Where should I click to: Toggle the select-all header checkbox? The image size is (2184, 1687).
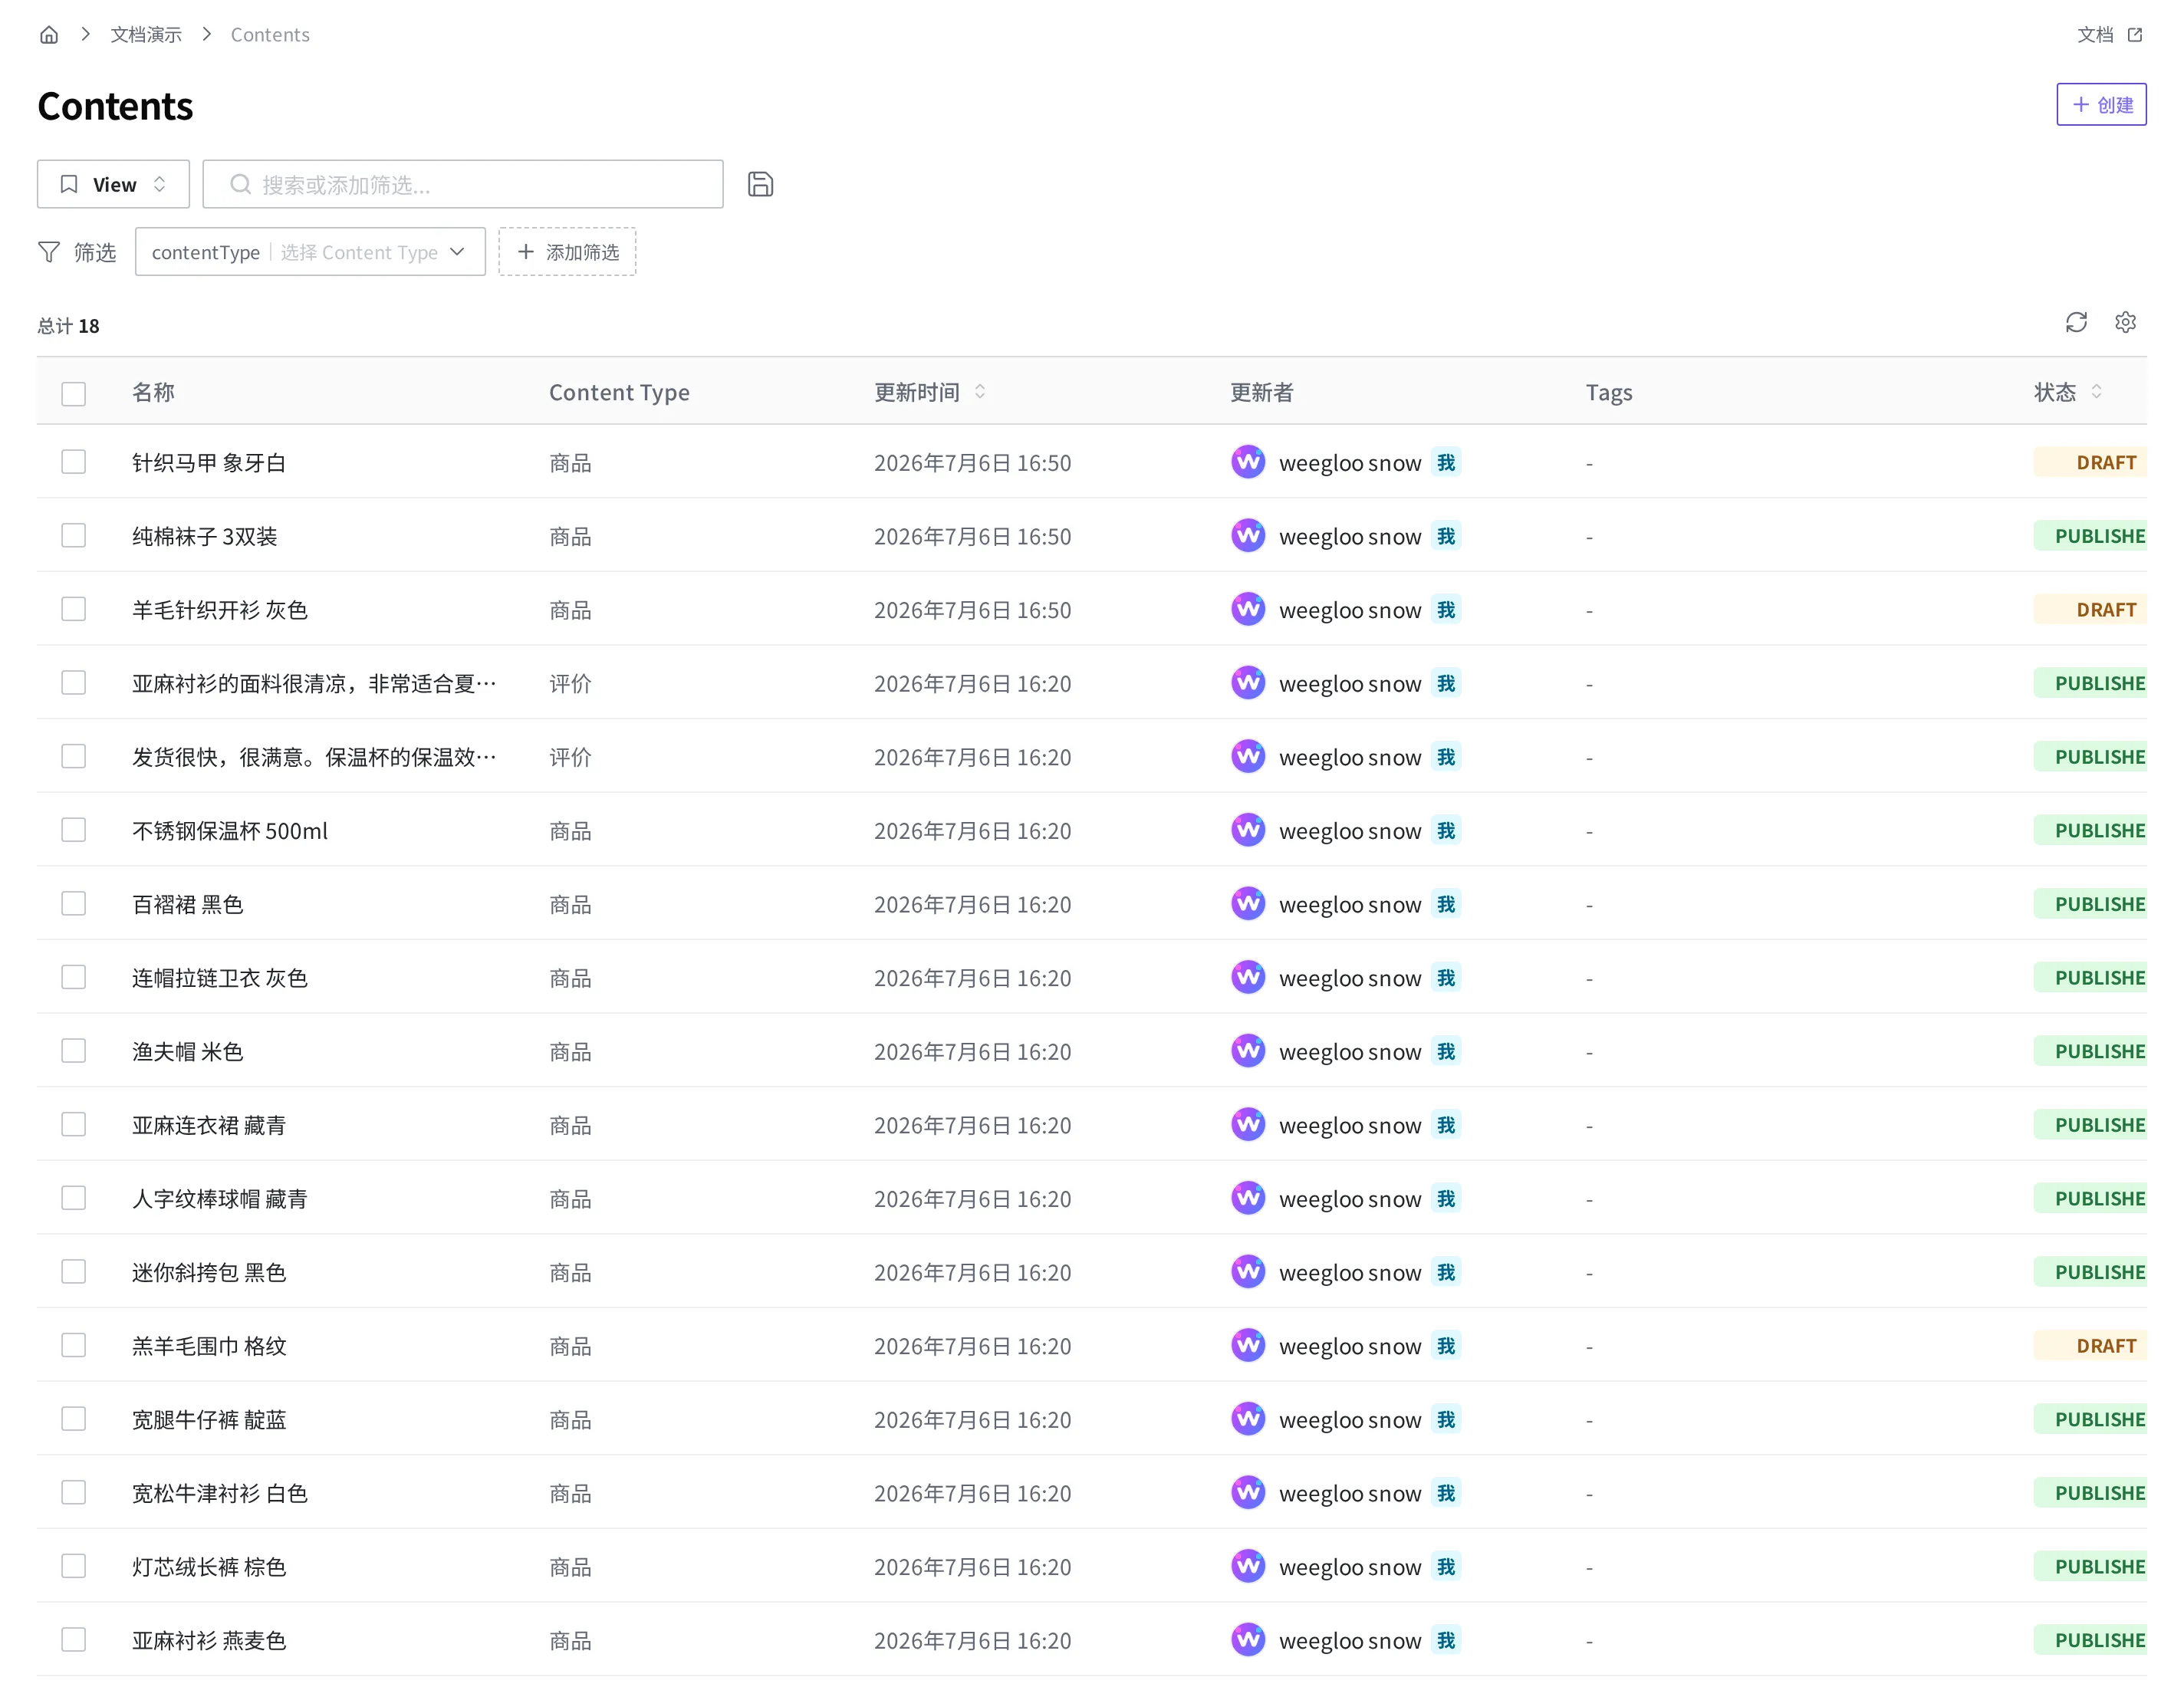tap(73, 393)
